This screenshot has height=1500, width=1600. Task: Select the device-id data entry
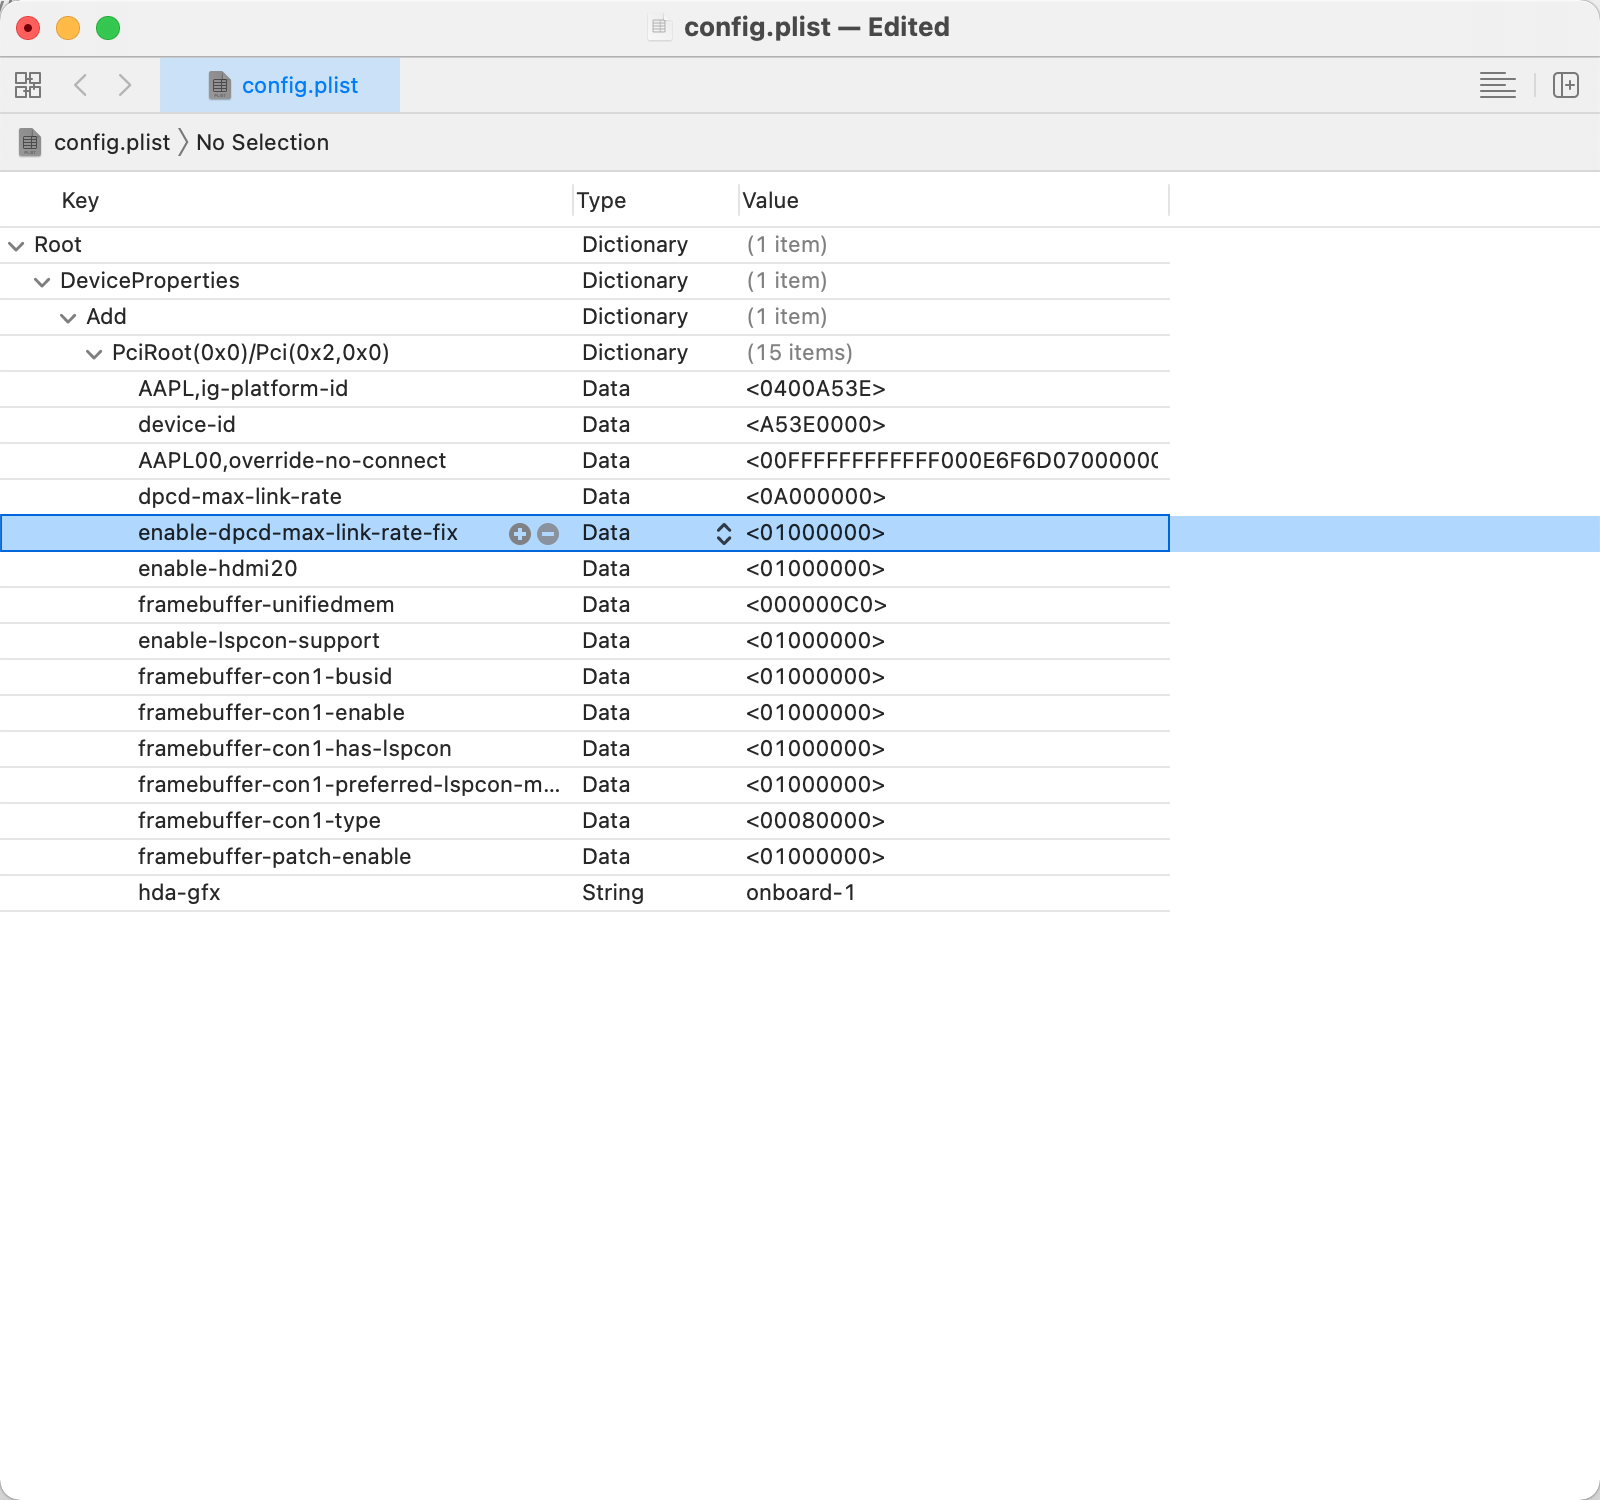(300, 424)
